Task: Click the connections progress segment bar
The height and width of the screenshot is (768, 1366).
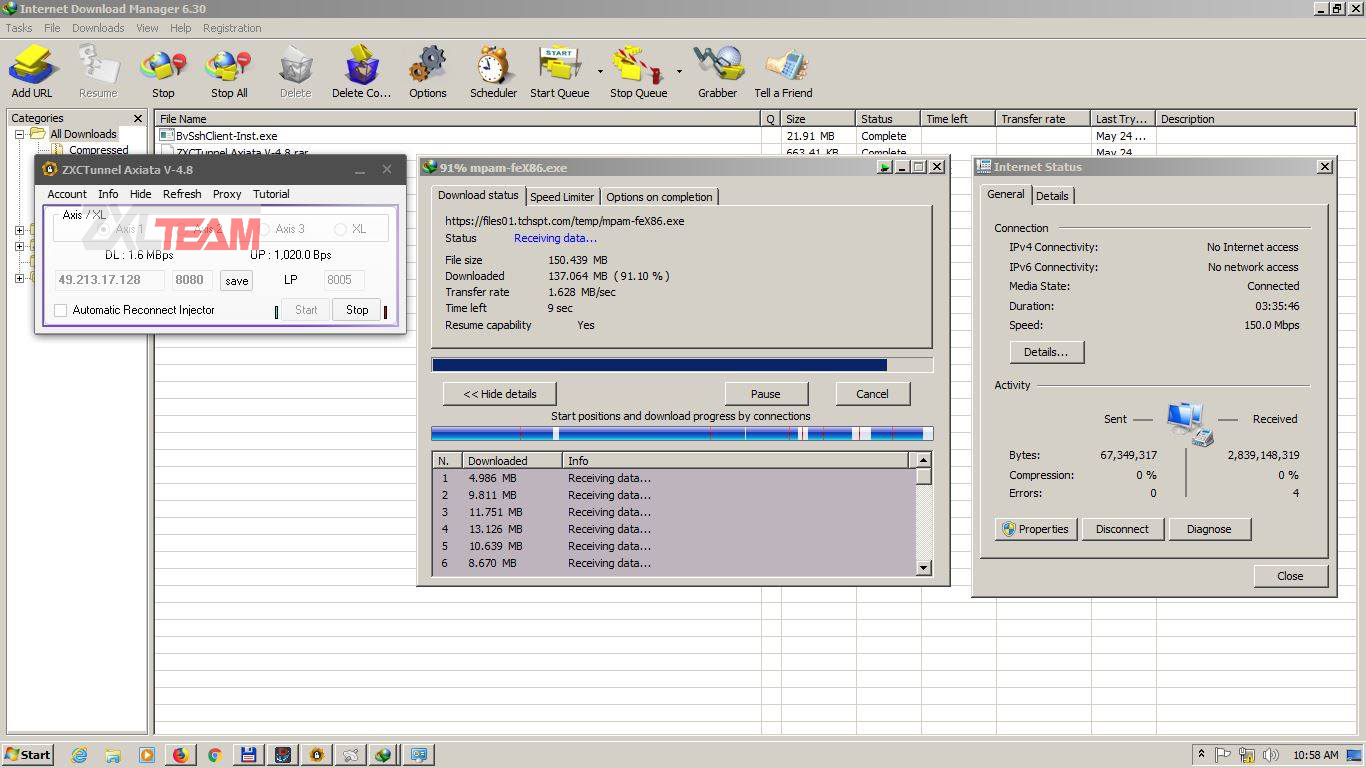Action: 682,434
